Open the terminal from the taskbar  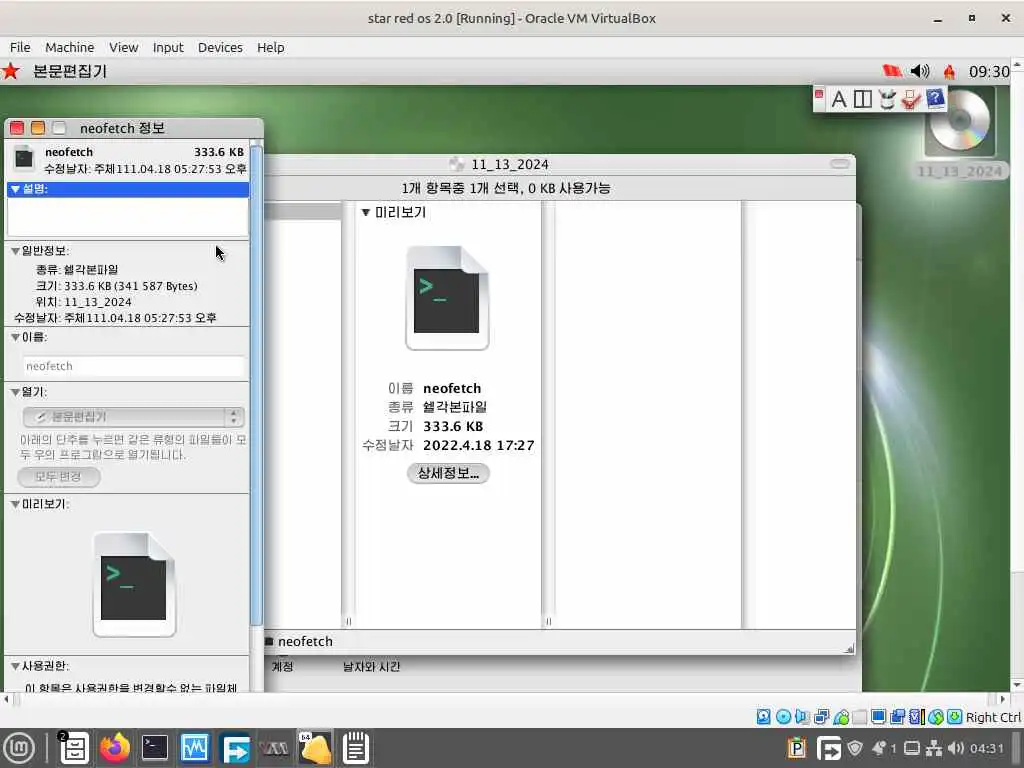point(155,748)
